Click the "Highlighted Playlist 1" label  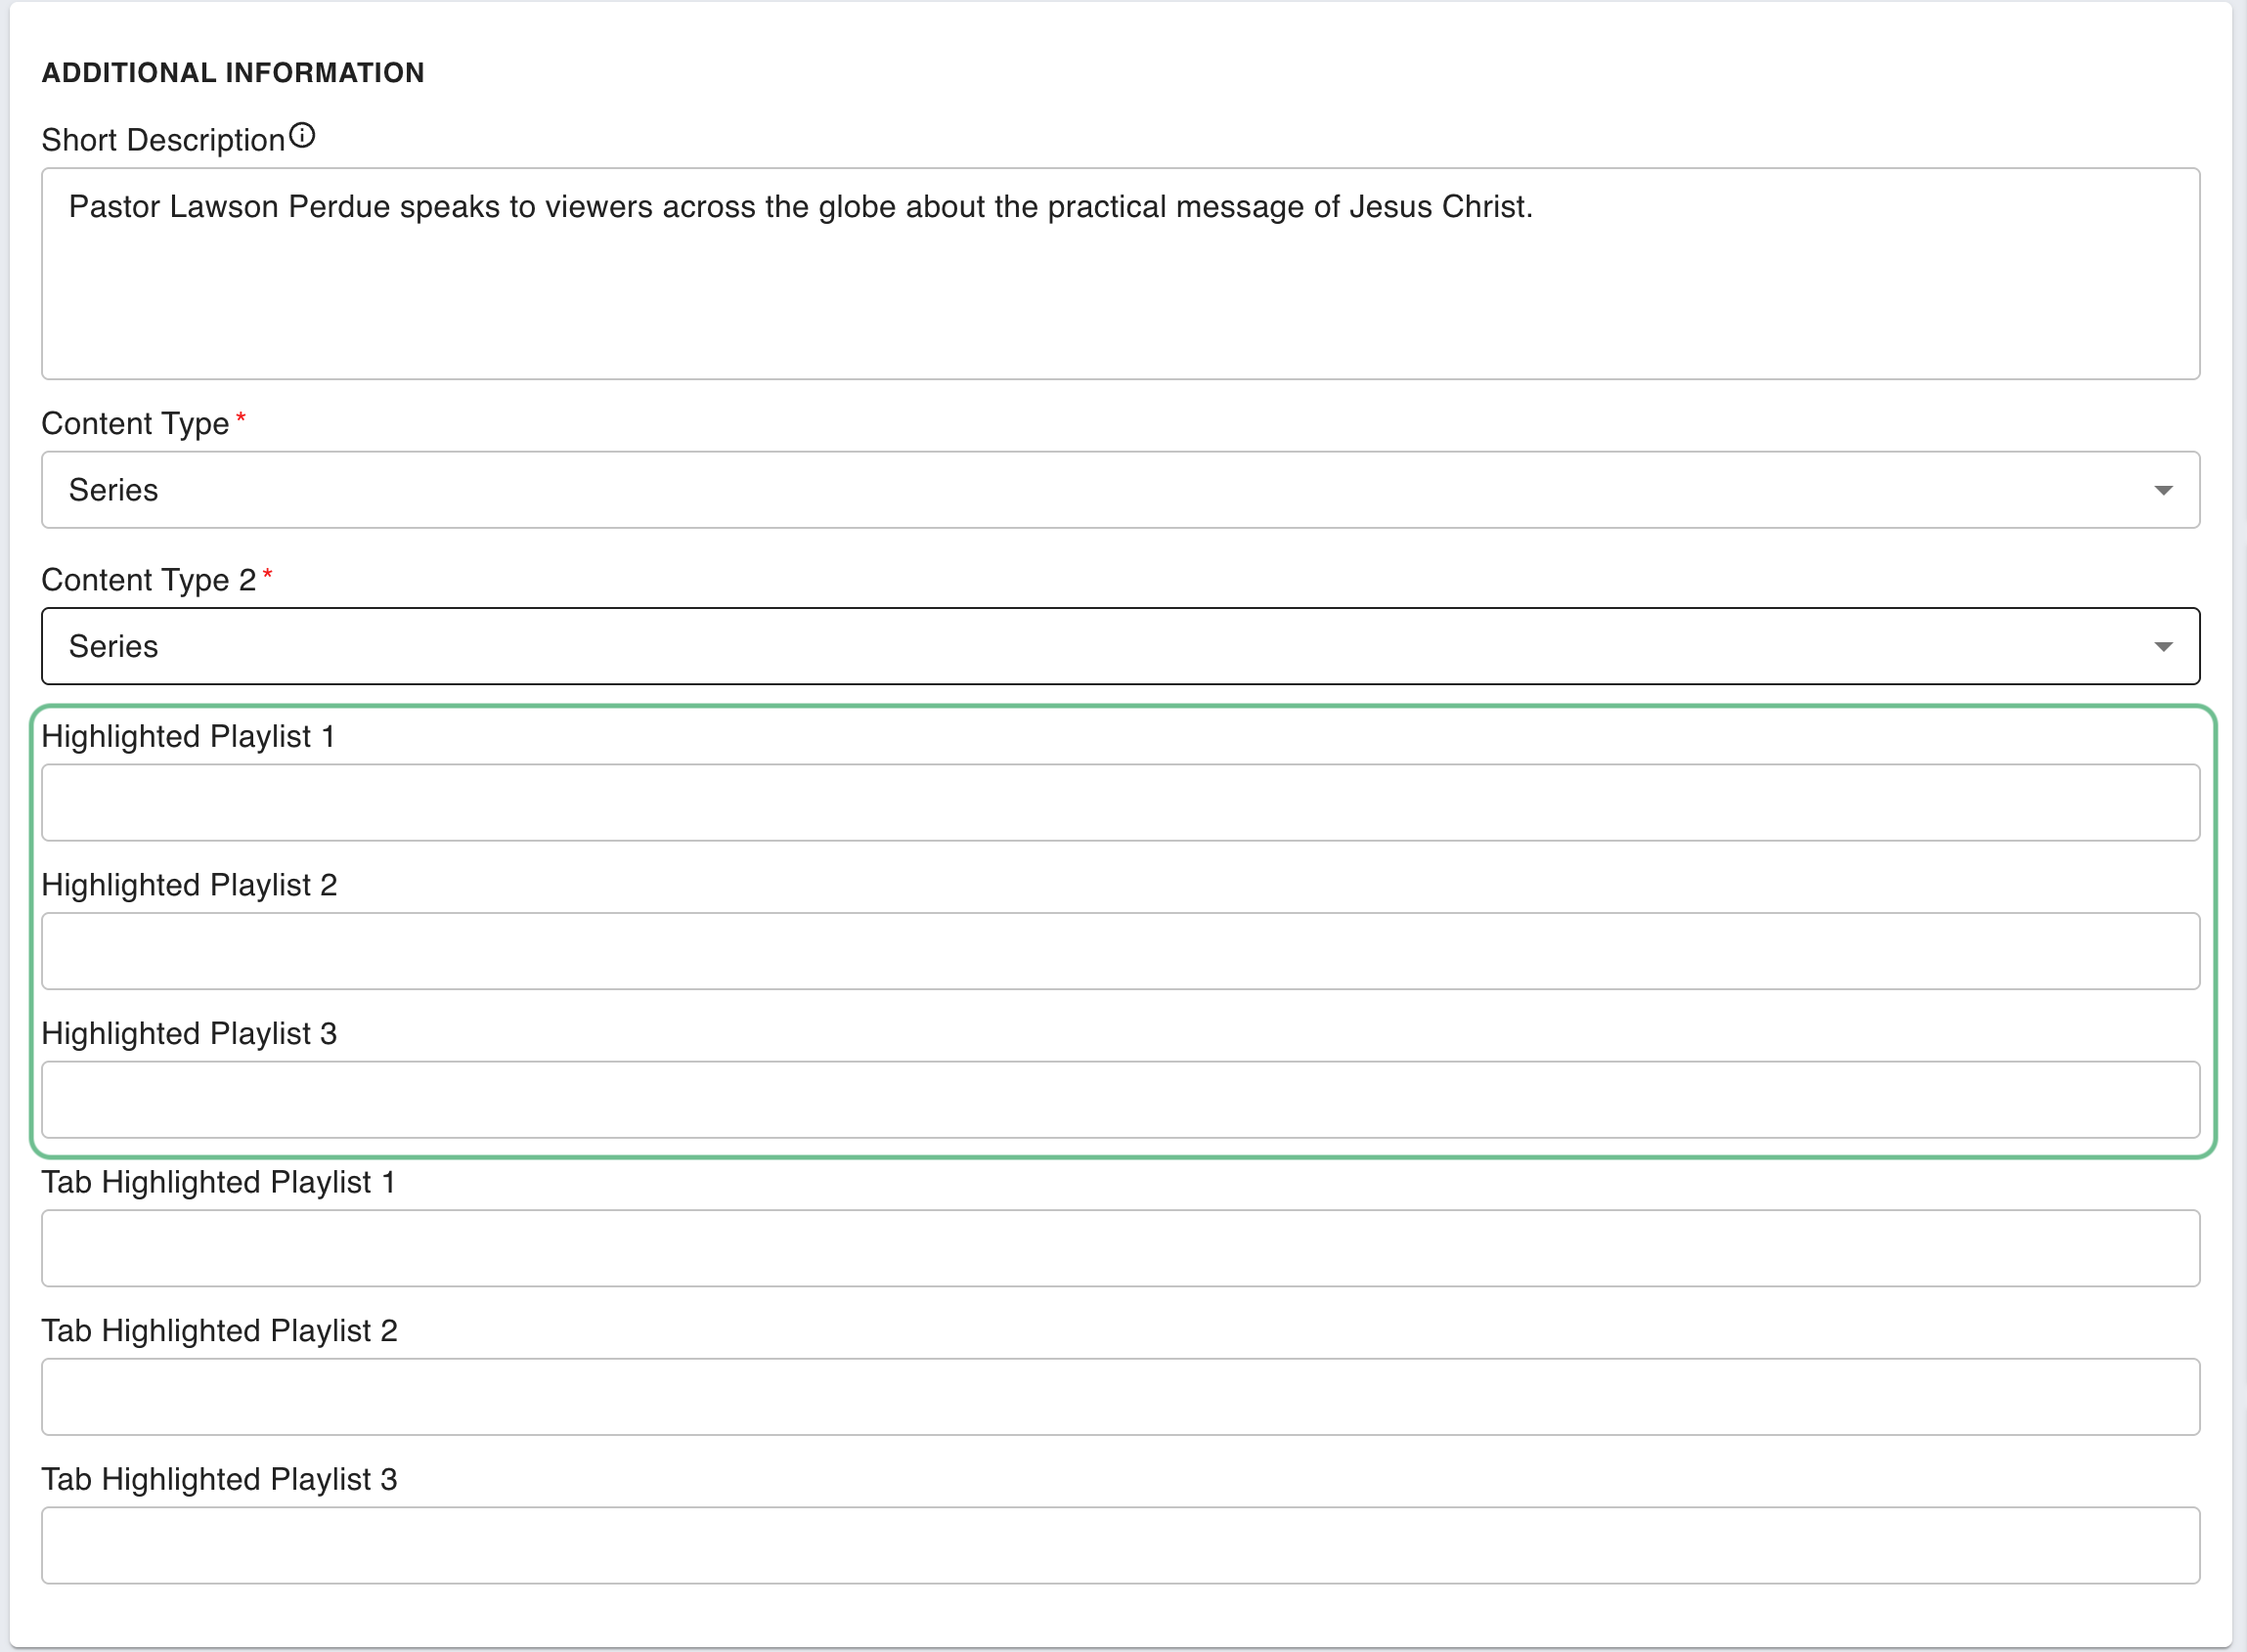coord(188,737)
